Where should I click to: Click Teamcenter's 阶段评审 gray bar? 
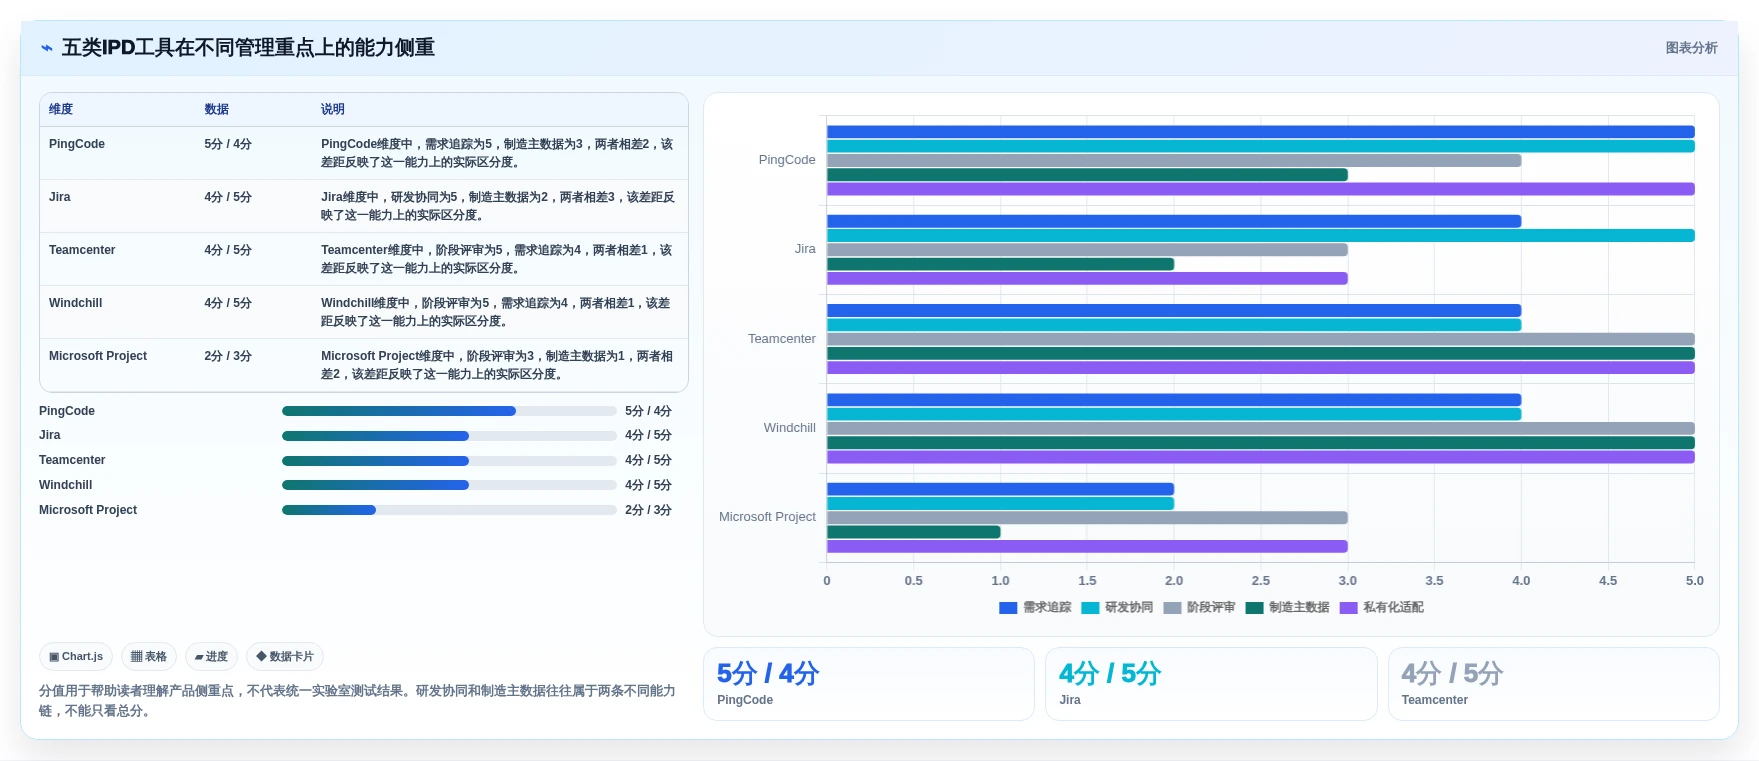coord(1260,339)
